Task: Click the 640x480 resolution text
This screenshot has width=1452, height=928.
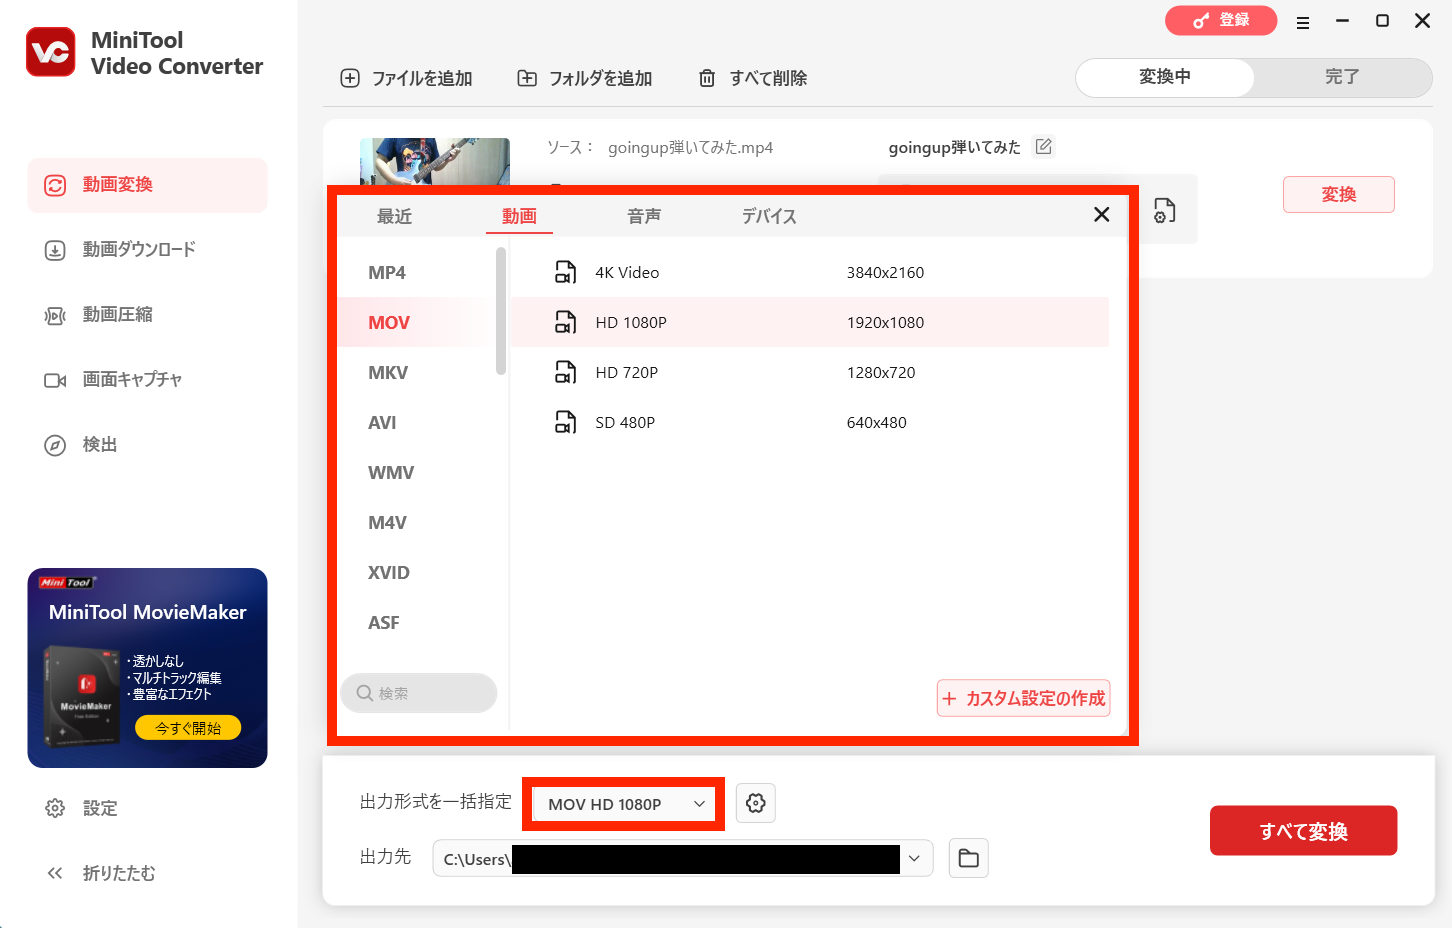Action: (x=876, y=422)
